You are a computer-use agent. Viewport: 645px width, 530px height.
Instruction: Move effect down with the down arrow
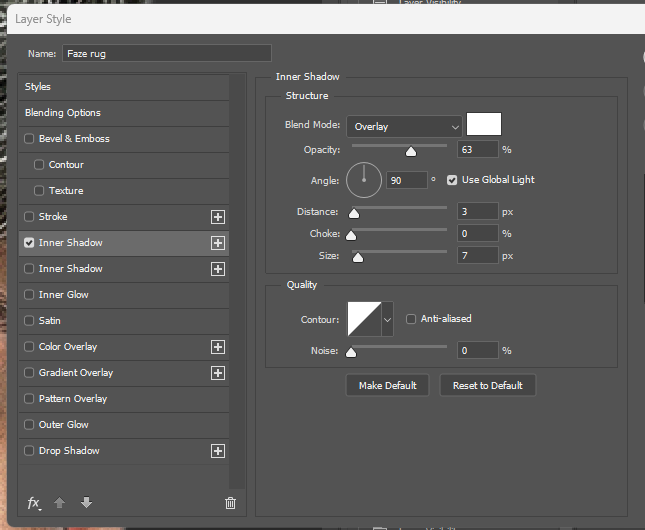coord(86,502)
